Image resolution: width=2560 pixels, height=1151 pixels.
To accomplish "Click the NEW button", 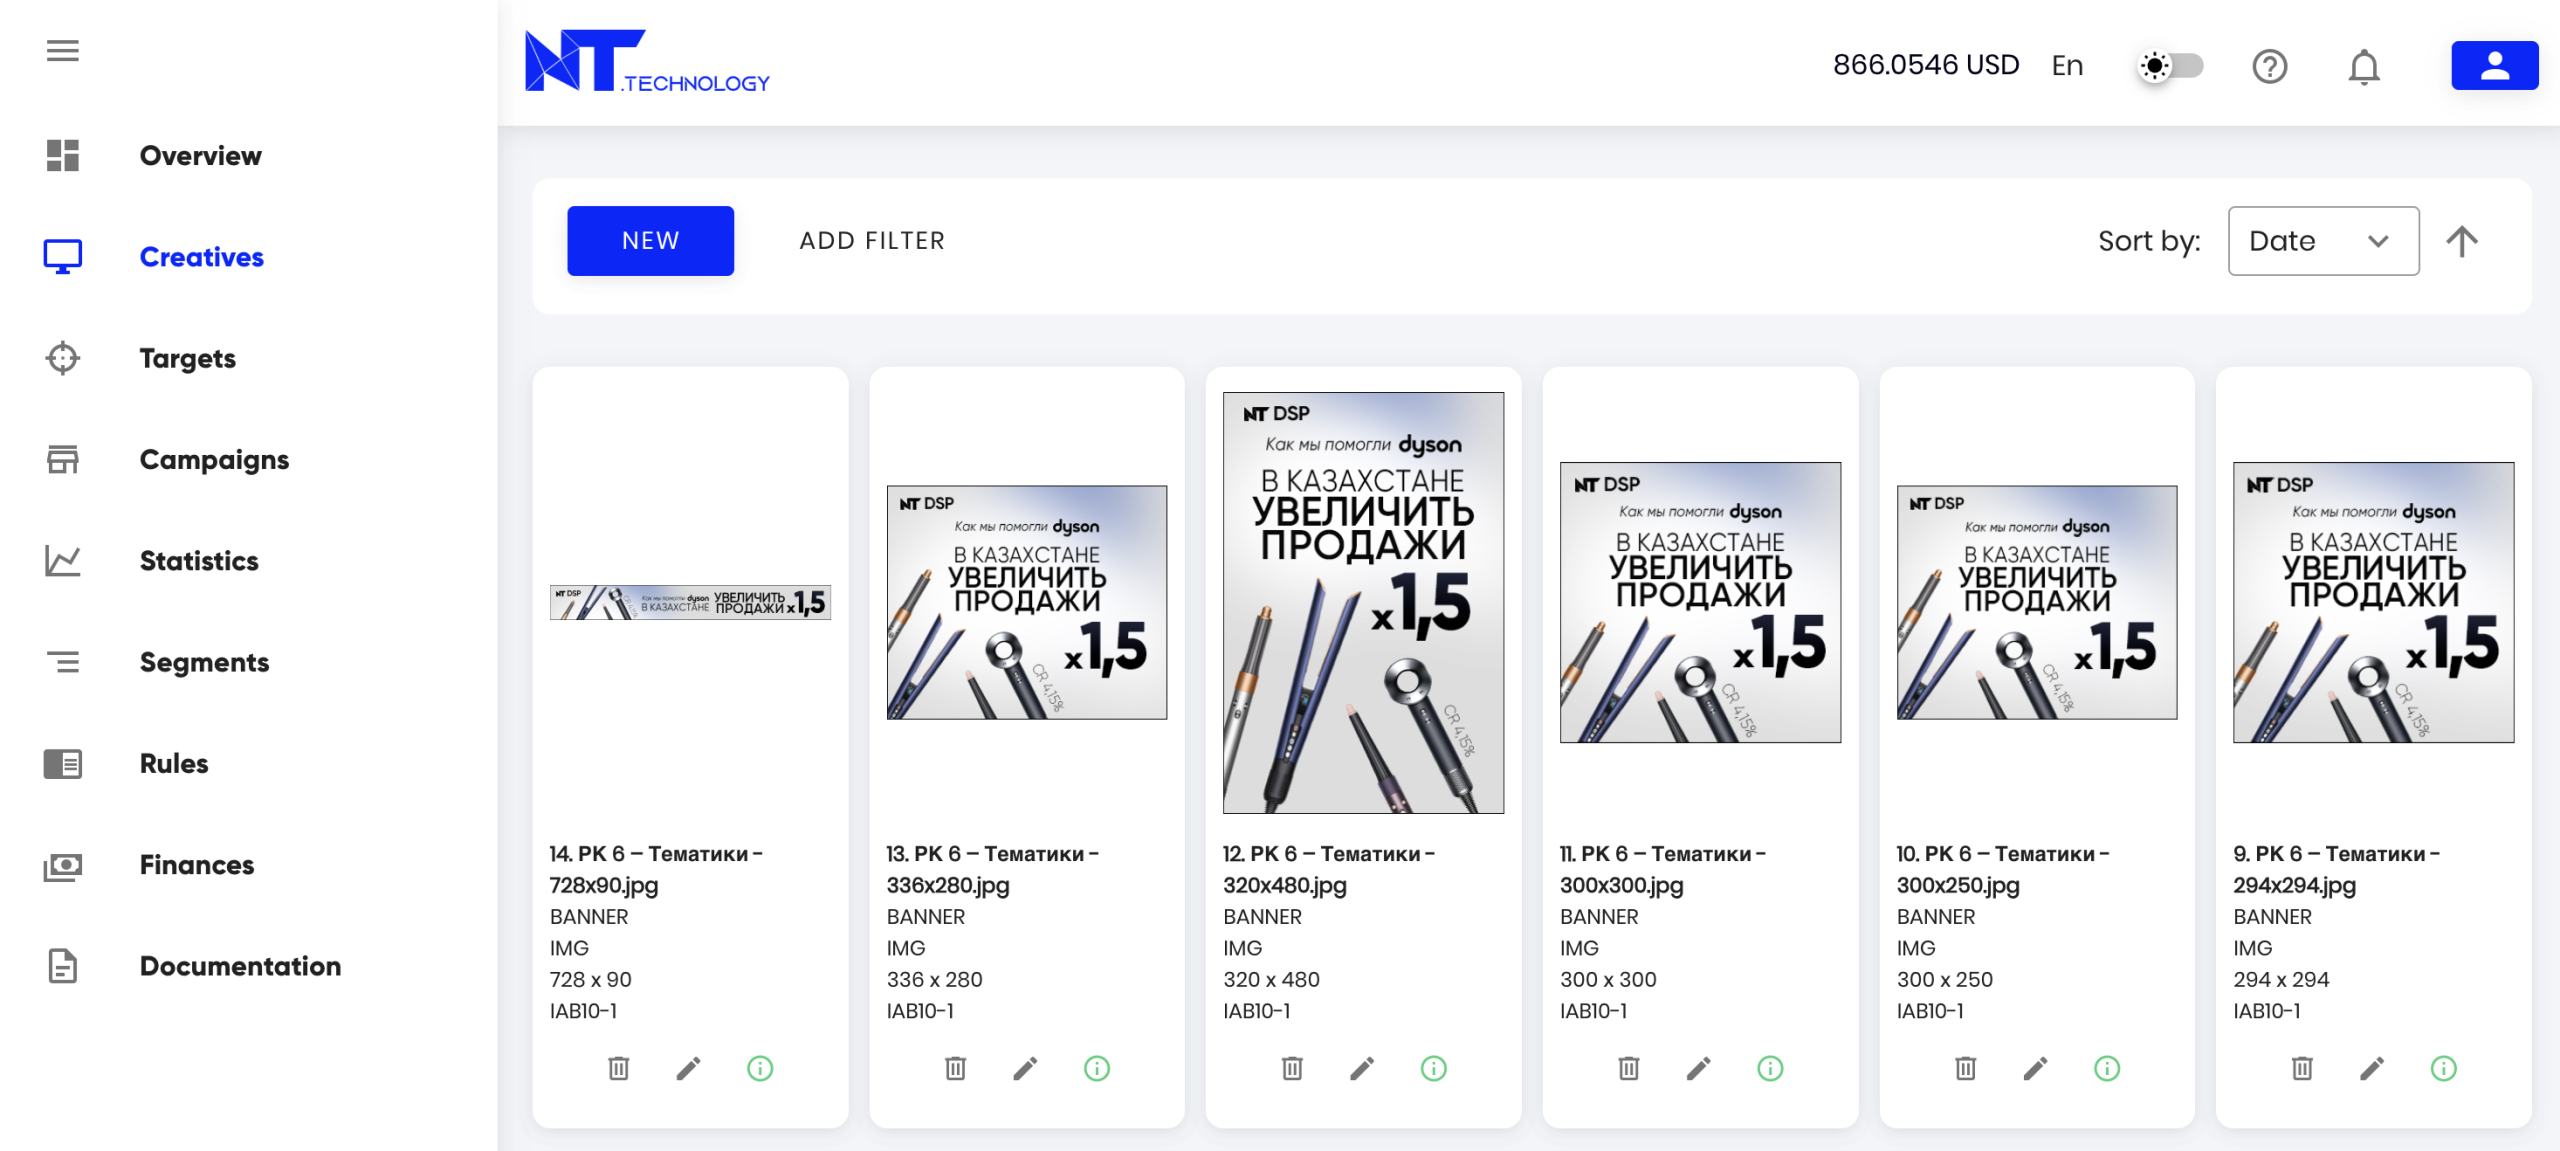I will pos(650,241).
